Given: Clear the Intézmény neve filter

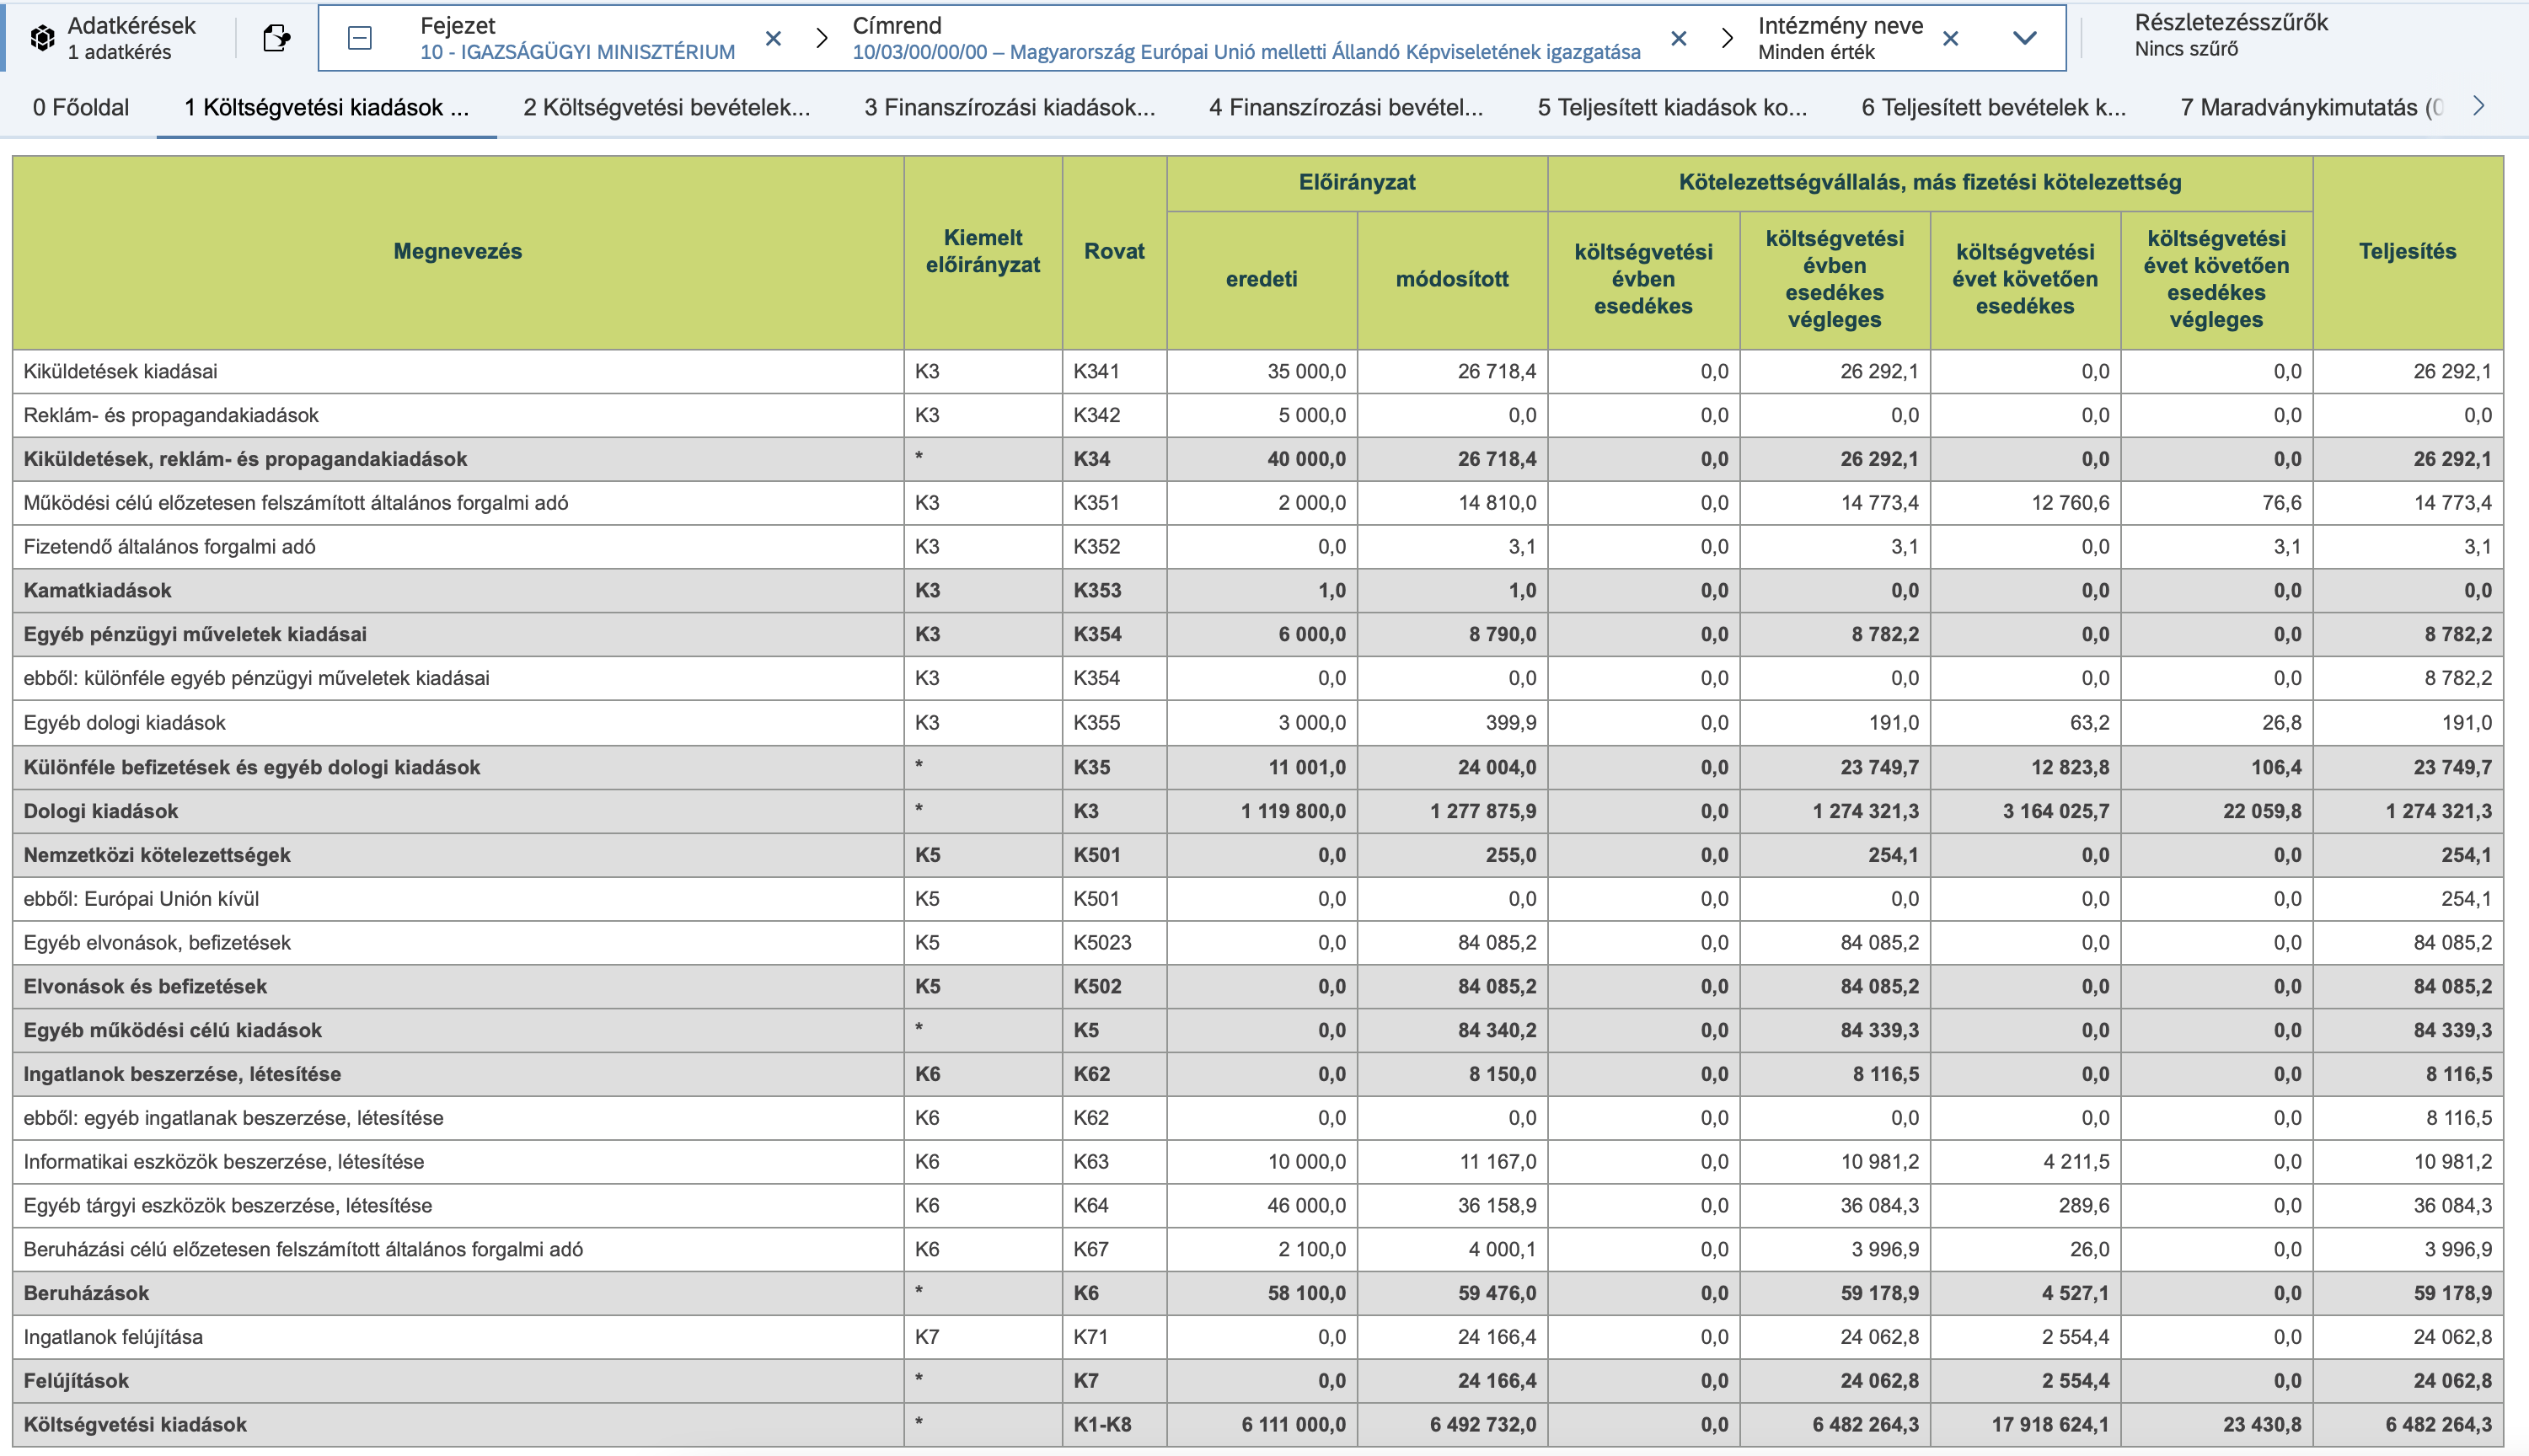Looking at the screenshot, I should 1950,38.
